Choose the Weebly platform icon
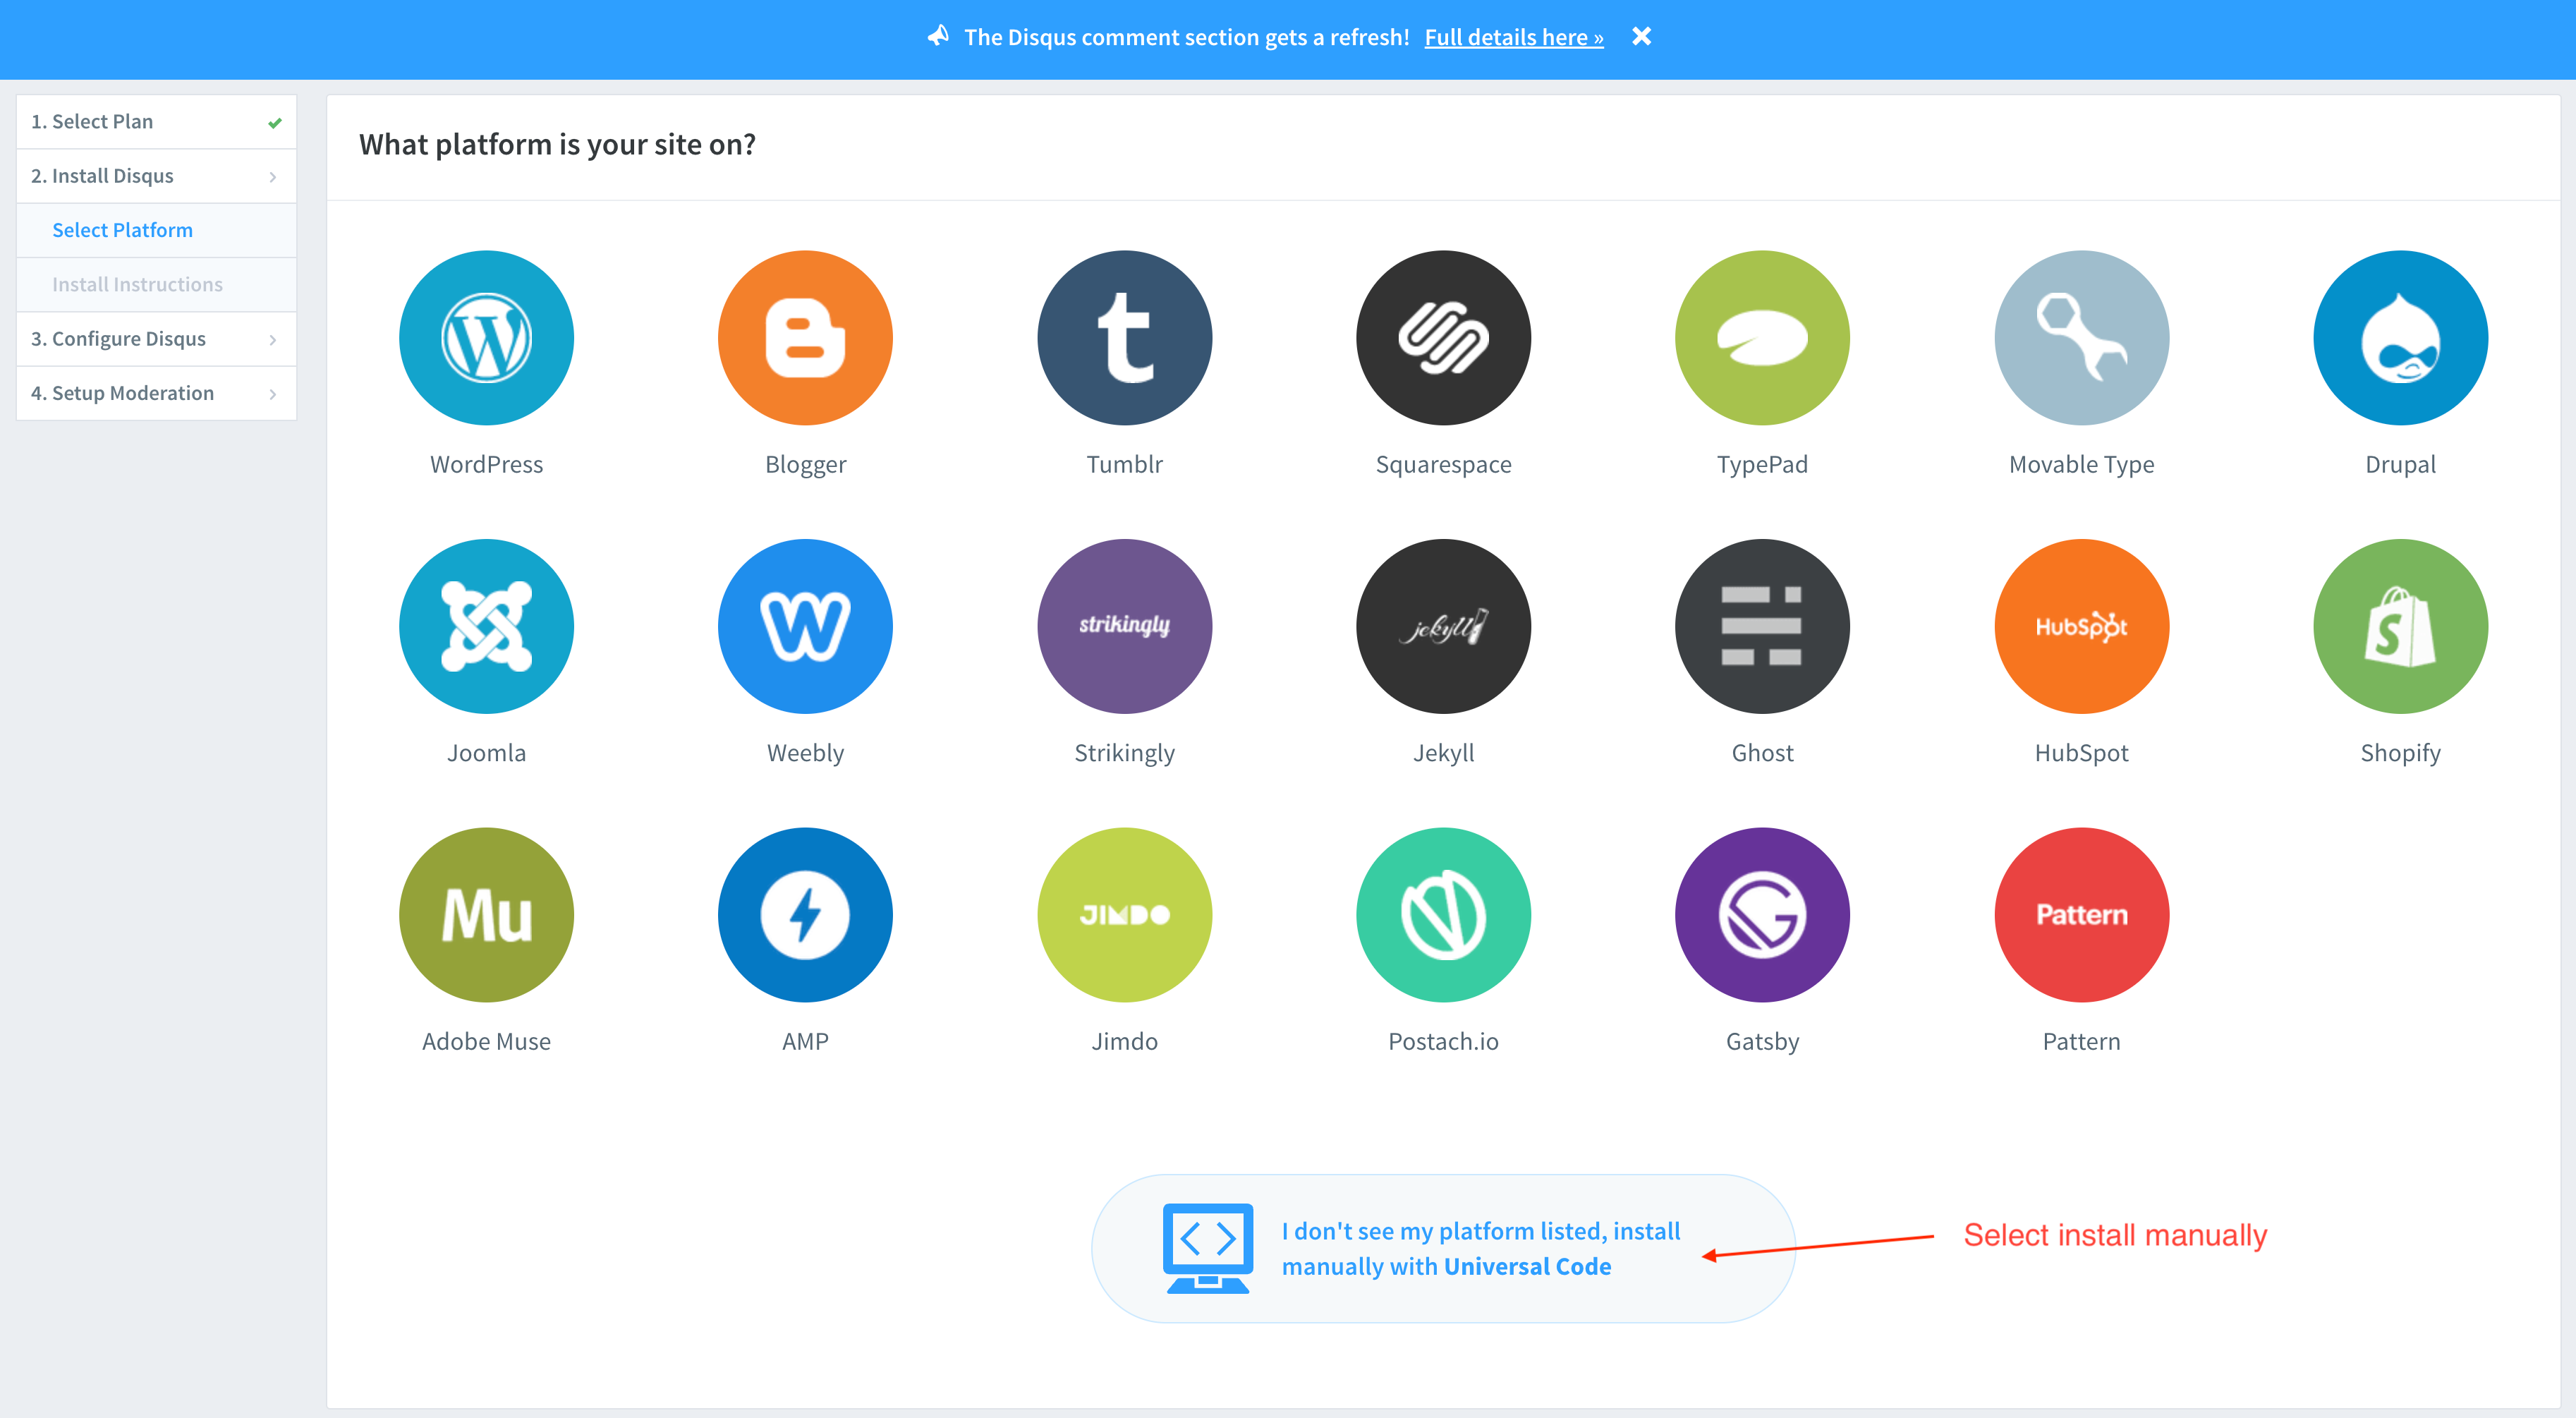 pyautogui.click(x=805, y=626)
